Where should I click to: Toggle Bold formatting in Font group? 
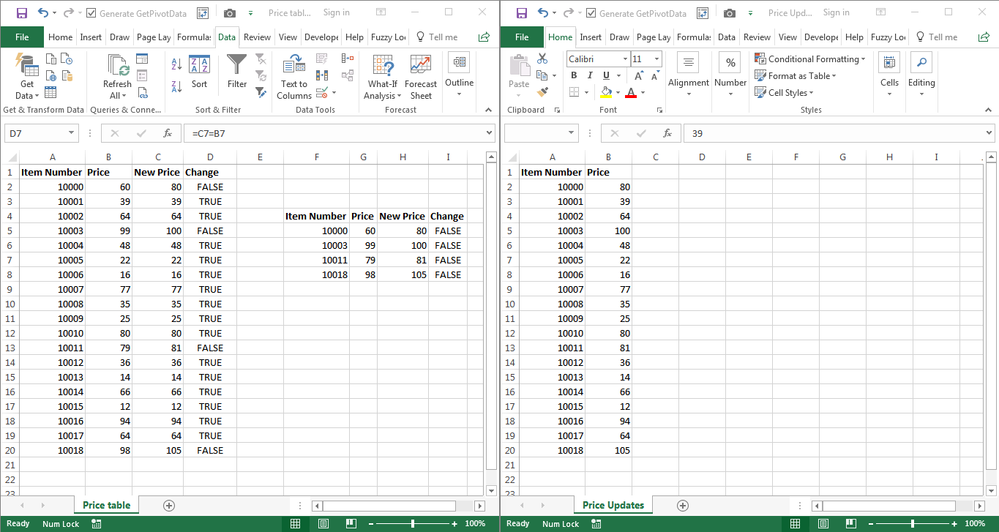coord(574,76)
